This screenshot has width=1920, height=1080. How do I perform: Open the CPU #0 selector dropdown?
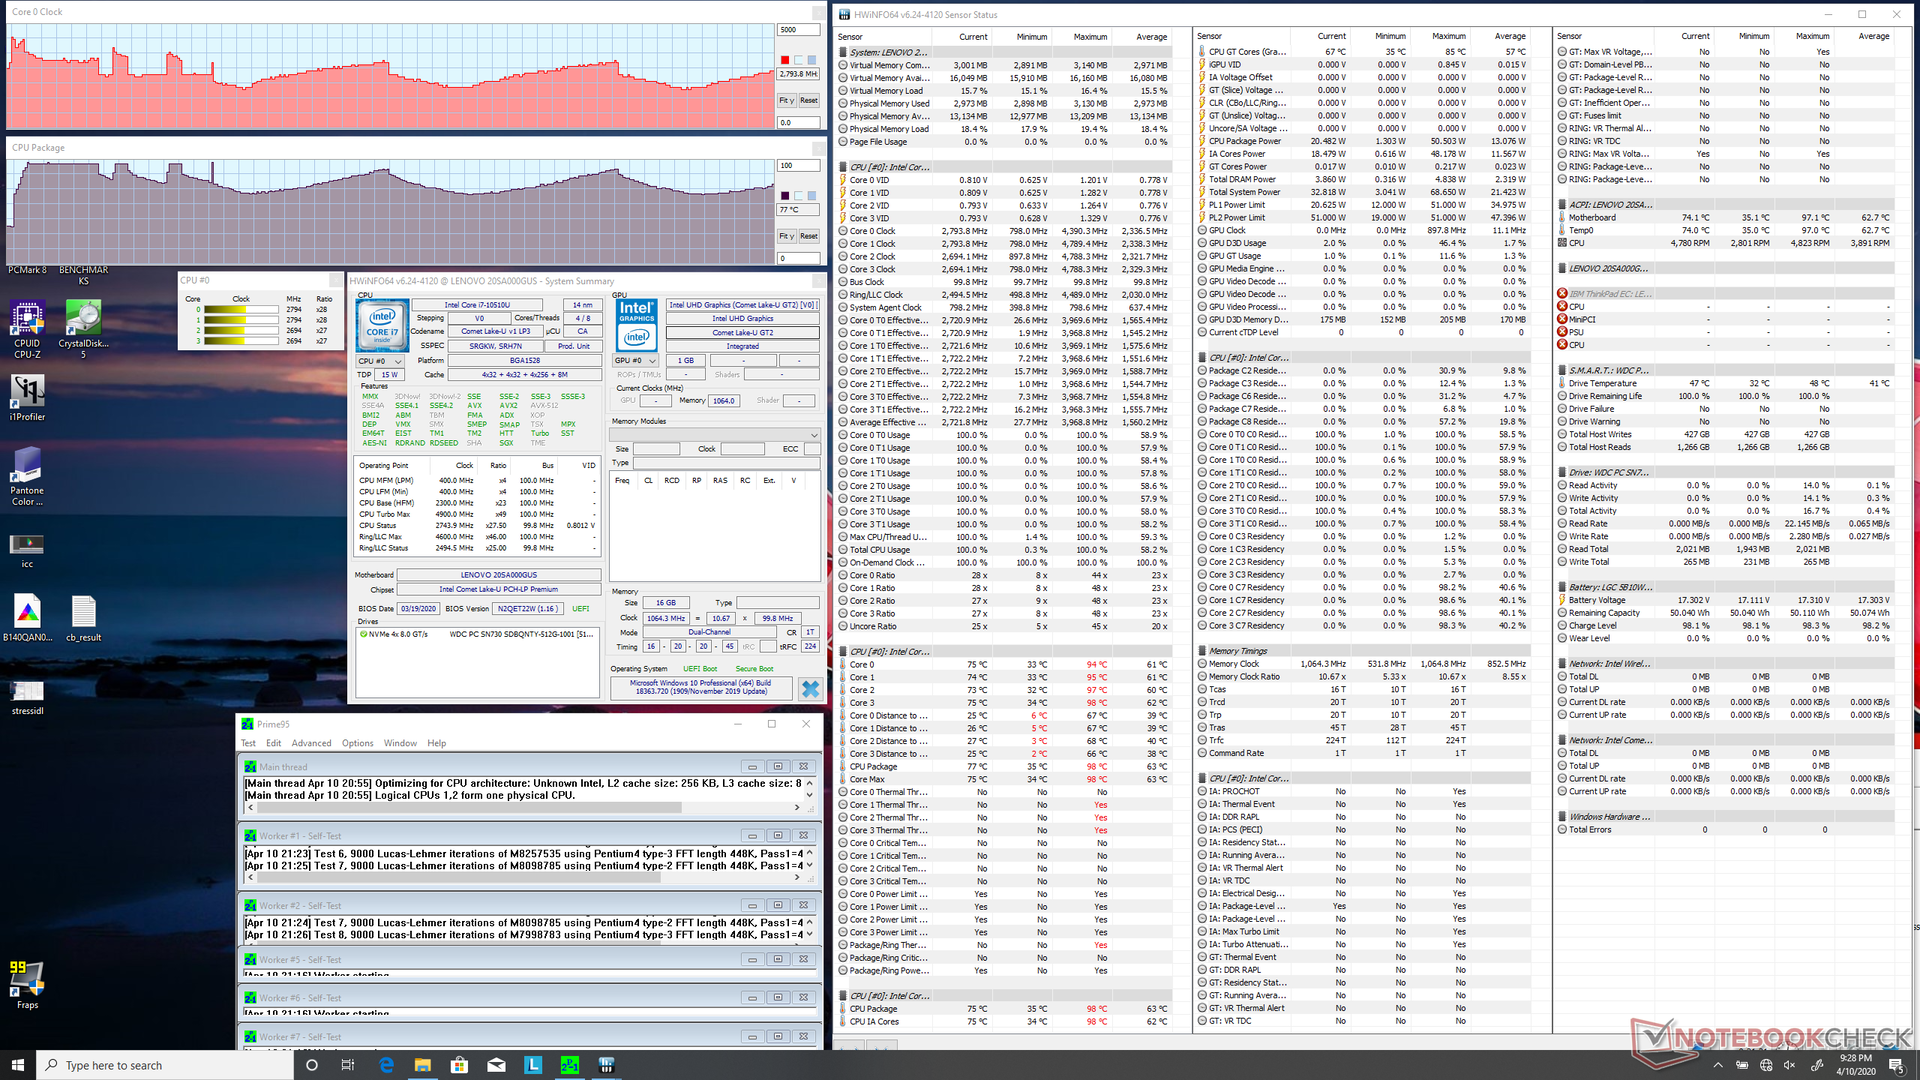click(x=380, y=361)
